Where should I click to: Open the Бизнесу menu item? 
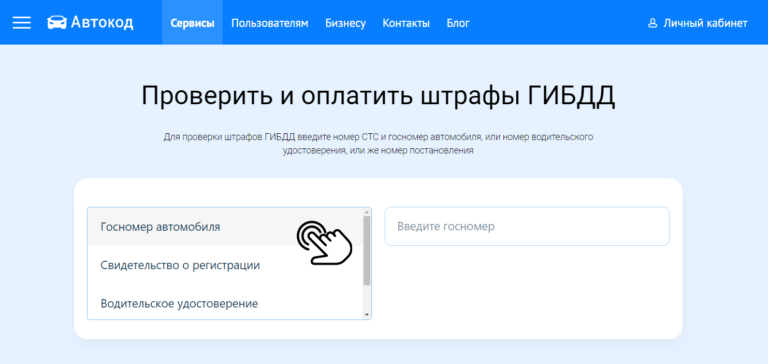tap(345, 24)
